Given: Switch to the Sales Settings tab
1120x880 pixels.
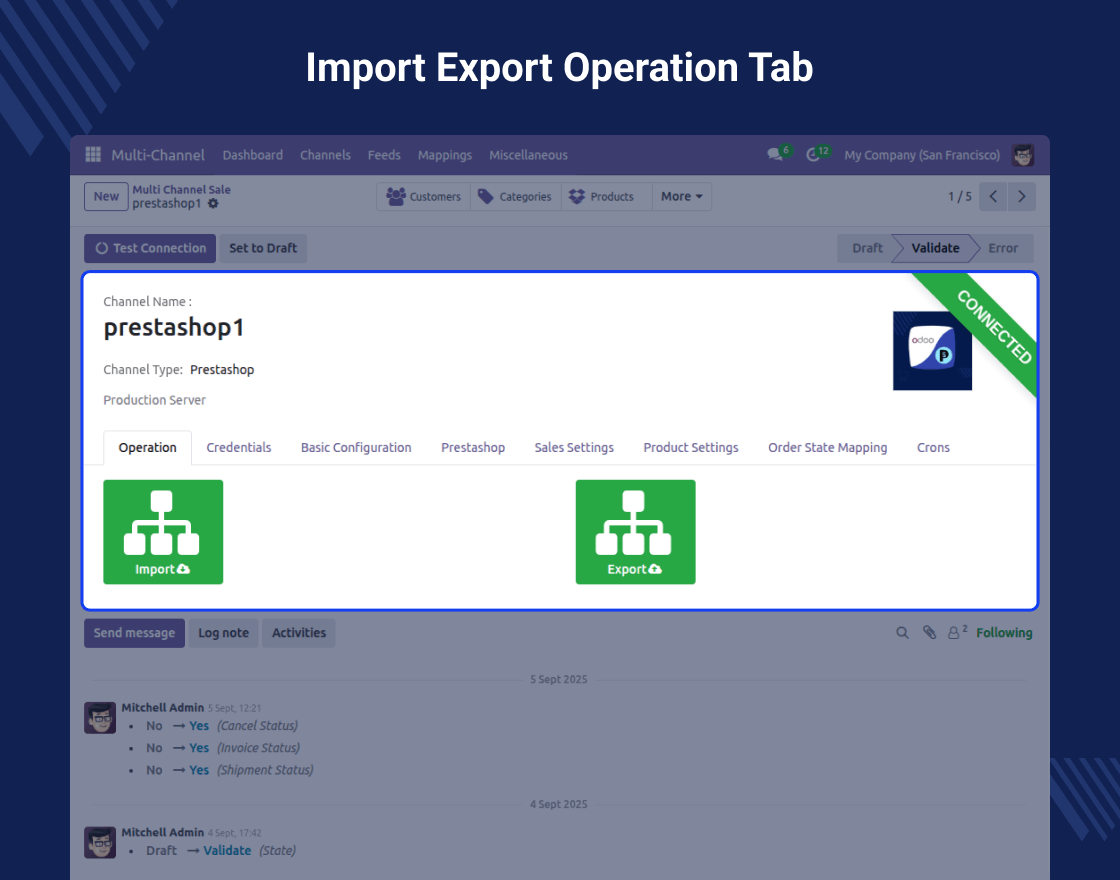Looking at the screenshot, I should click(x=574, y=448).
